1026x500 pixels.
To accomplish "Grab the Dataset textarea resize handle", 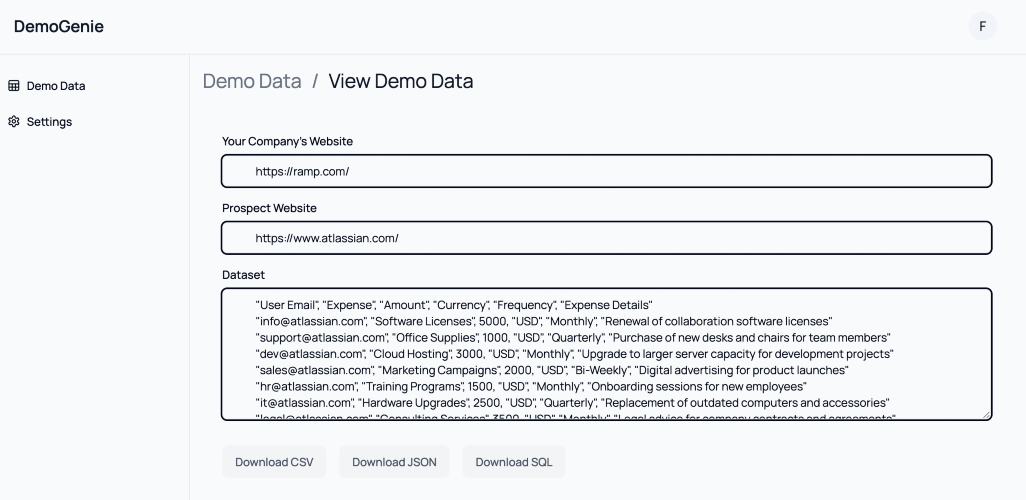I will click(987, 414).
